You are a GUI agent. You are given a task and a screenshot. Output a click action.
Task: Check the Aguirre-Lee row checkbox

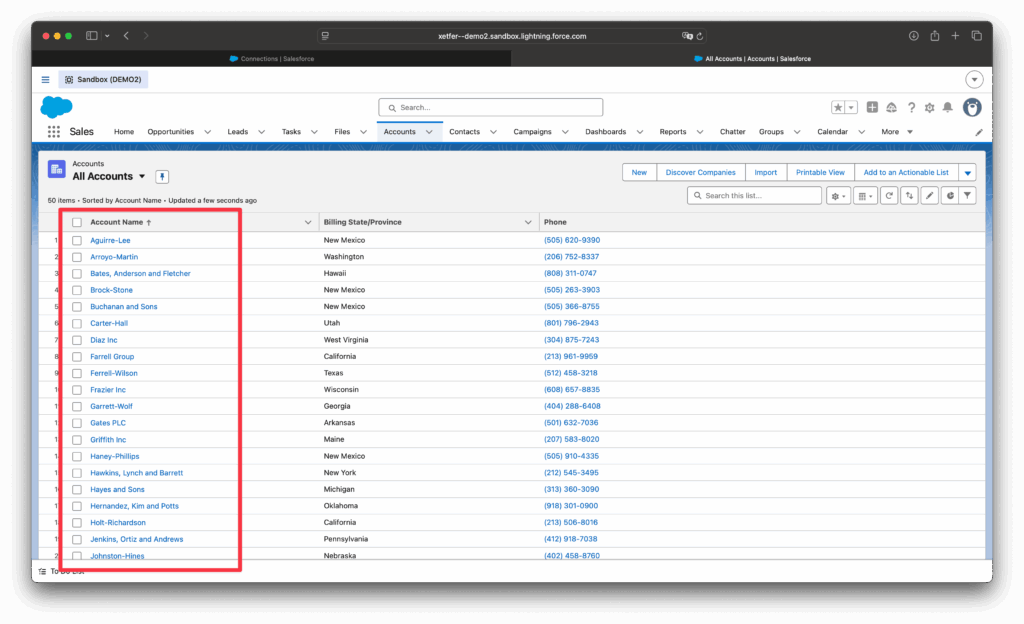click(77, 241)
